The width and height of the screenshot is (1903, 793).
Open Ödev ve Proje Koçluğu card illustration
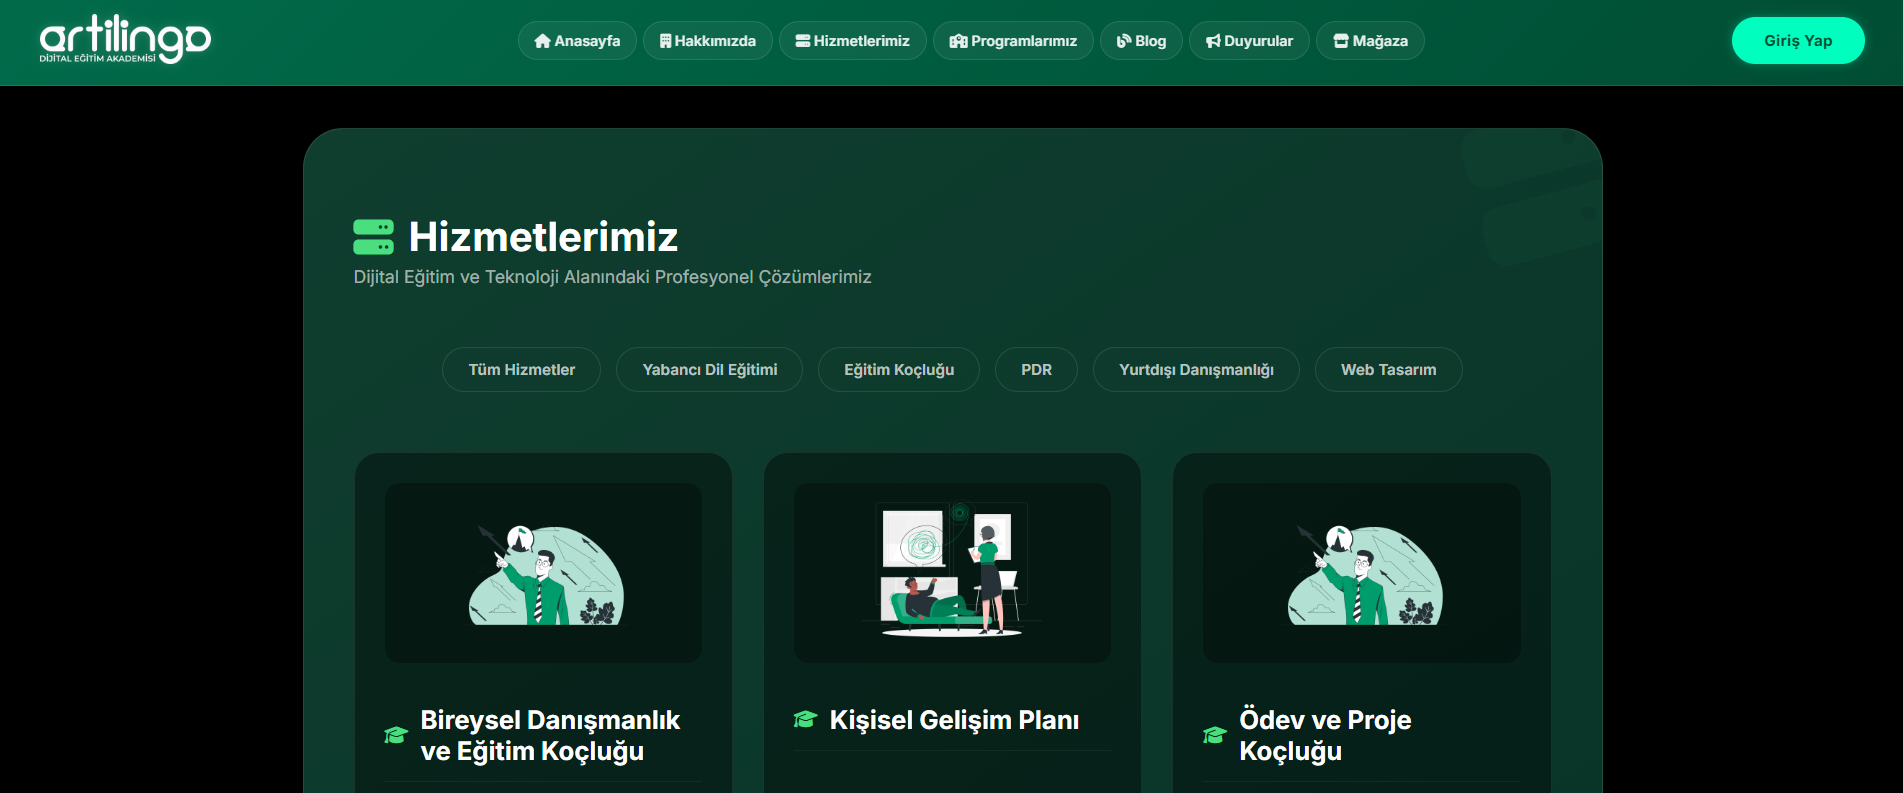tap(1362, 573)
